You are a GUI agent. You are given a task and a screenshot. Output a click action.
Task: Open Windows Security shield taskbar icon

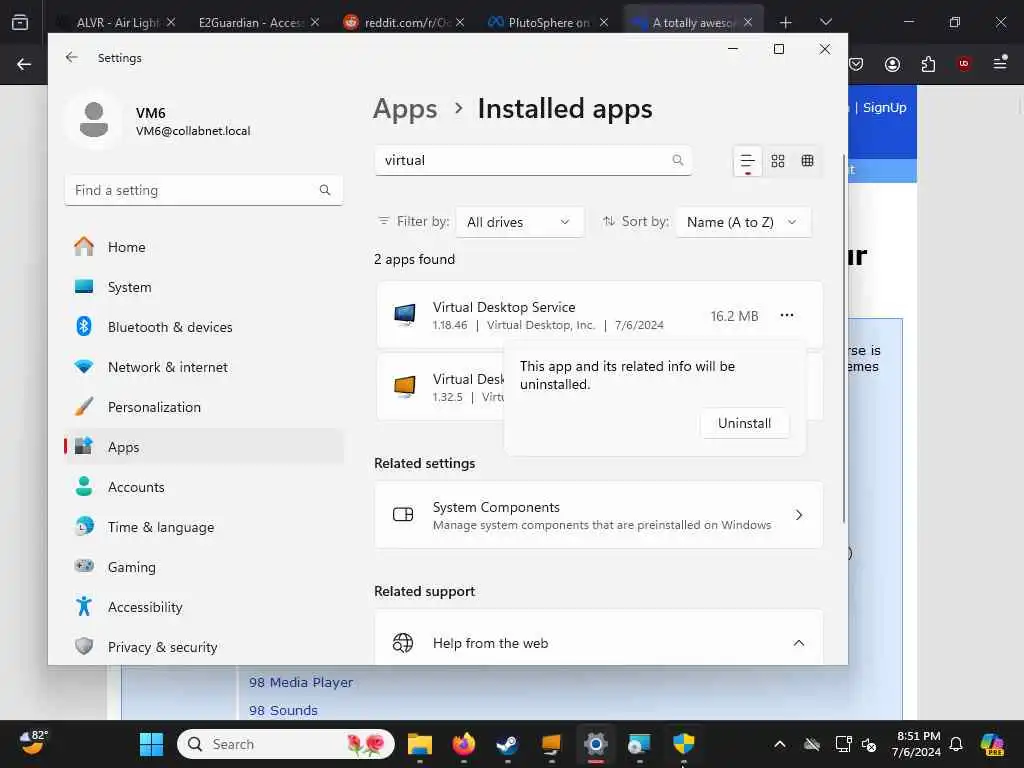[683, 744]
